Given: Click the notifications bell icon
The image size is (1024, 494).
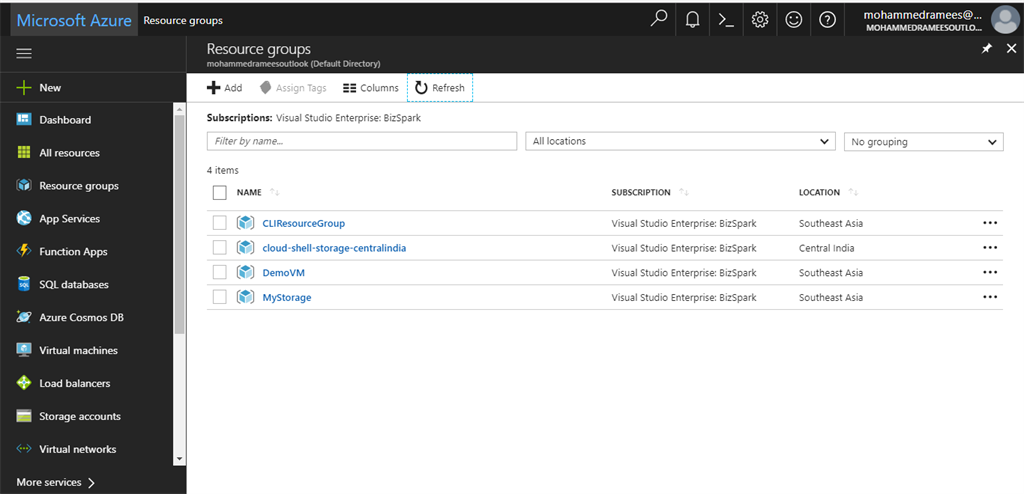Looking at the screenshot, I should tap(692, 20).
